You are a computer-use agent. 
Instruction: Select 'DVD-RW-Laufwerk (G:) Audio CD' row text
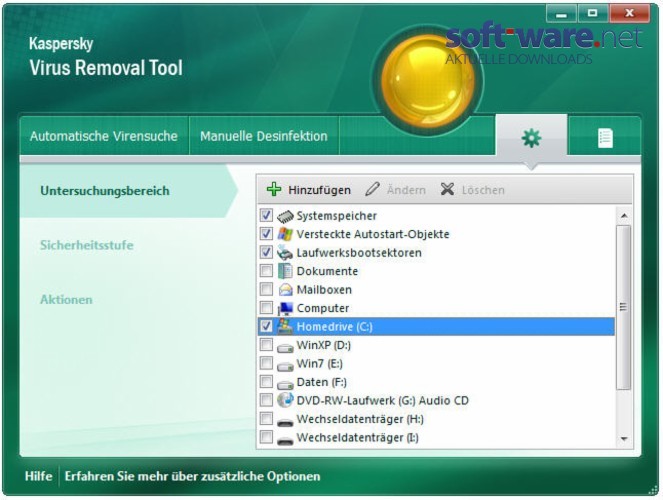tap(383, 400)
